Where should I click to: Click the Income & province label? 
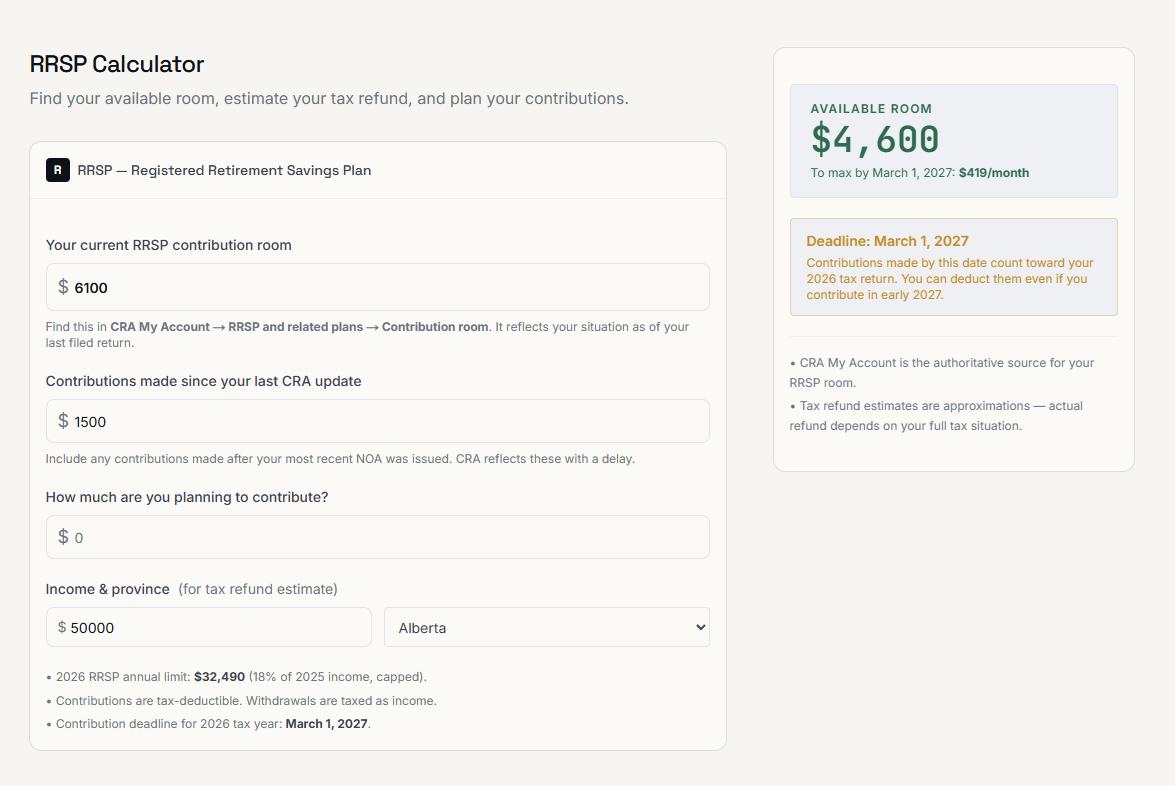pos(108,589)
